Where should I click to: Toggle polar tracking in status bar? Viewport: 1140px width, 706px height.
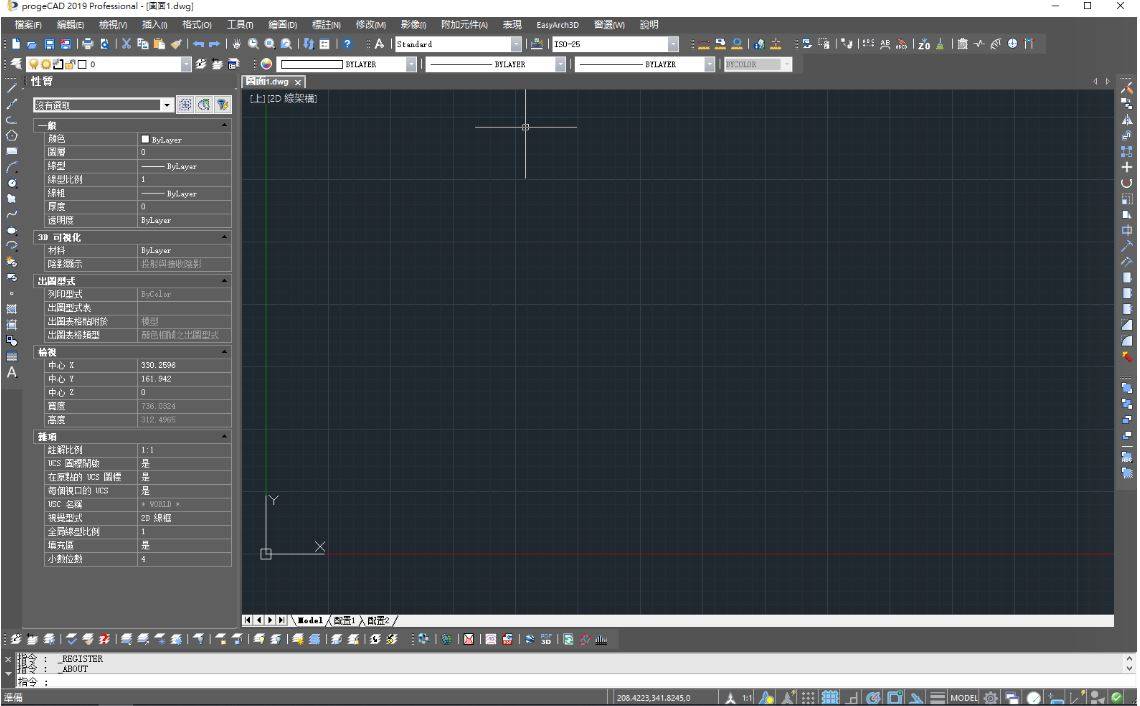click(873, 697)
